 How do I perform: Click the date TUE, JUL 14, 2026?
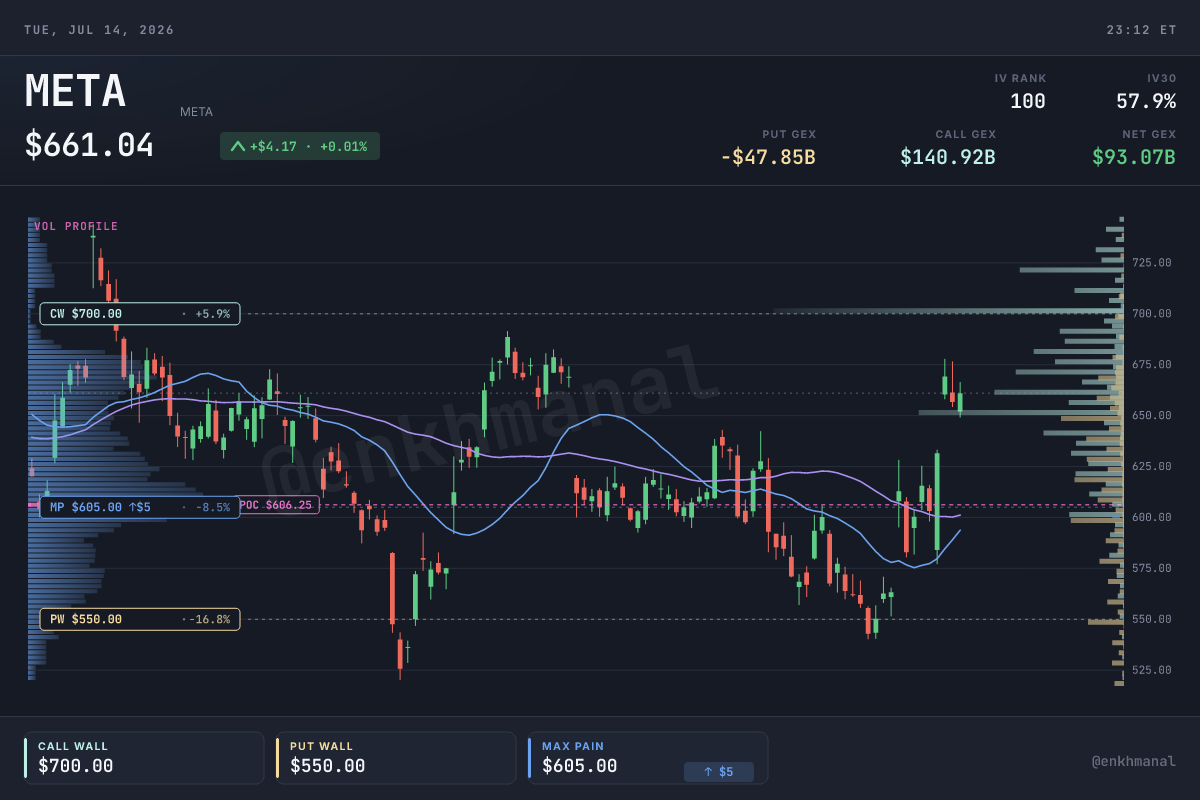tap(99, 30)
